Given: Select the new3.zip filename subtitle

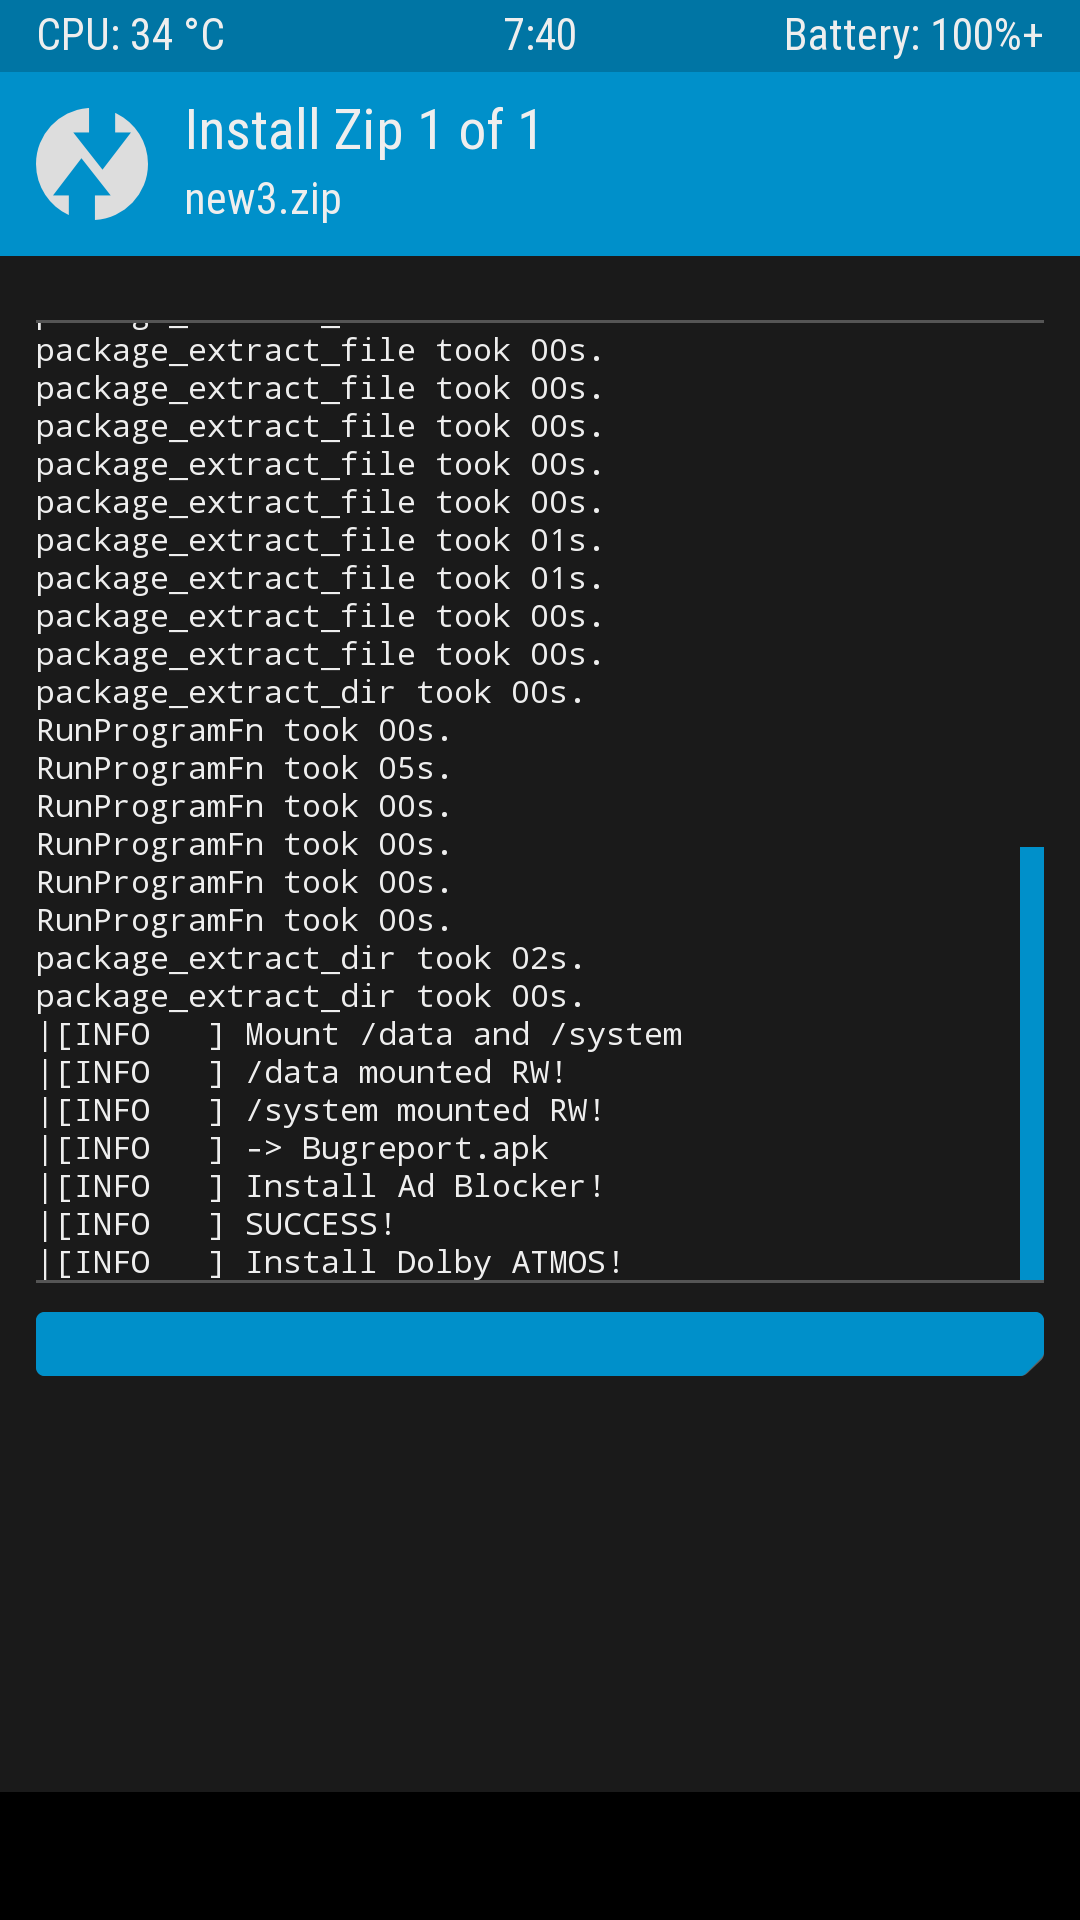Looking at the screenshot, I should [x=263, y=199].
